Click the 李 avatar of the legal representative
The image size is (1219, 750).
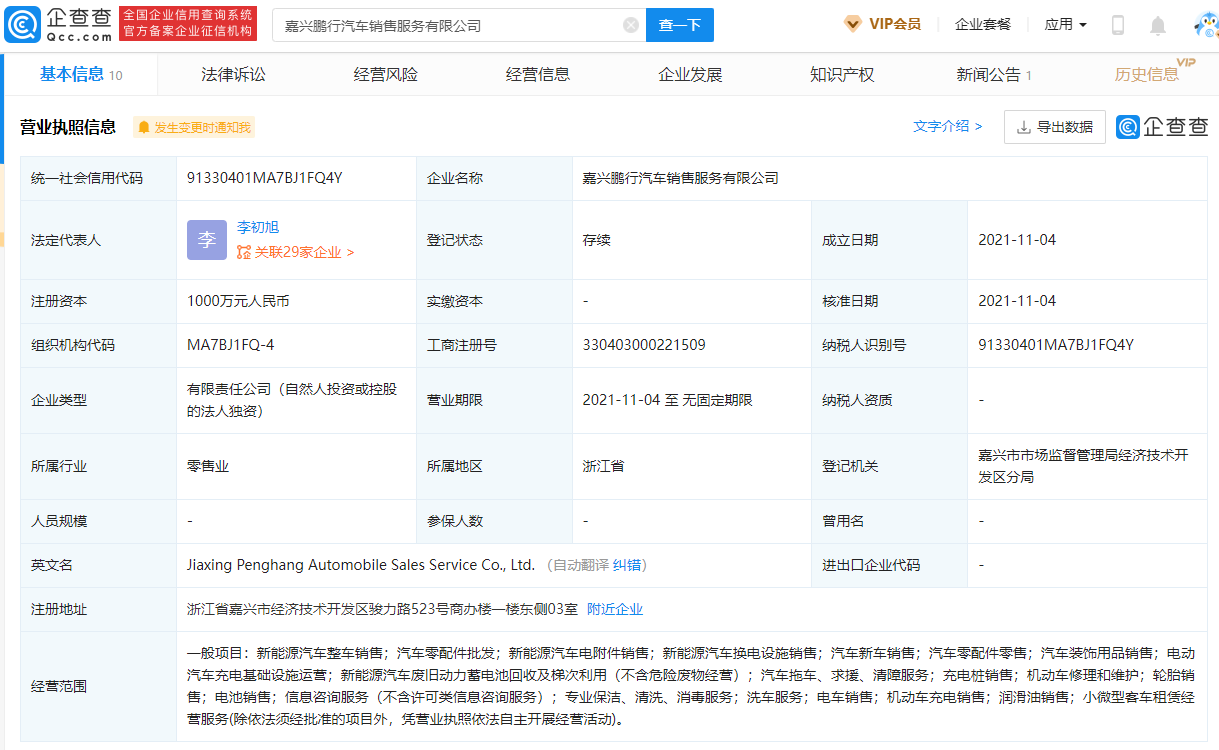pyautogui.click(x=207, y=240)
